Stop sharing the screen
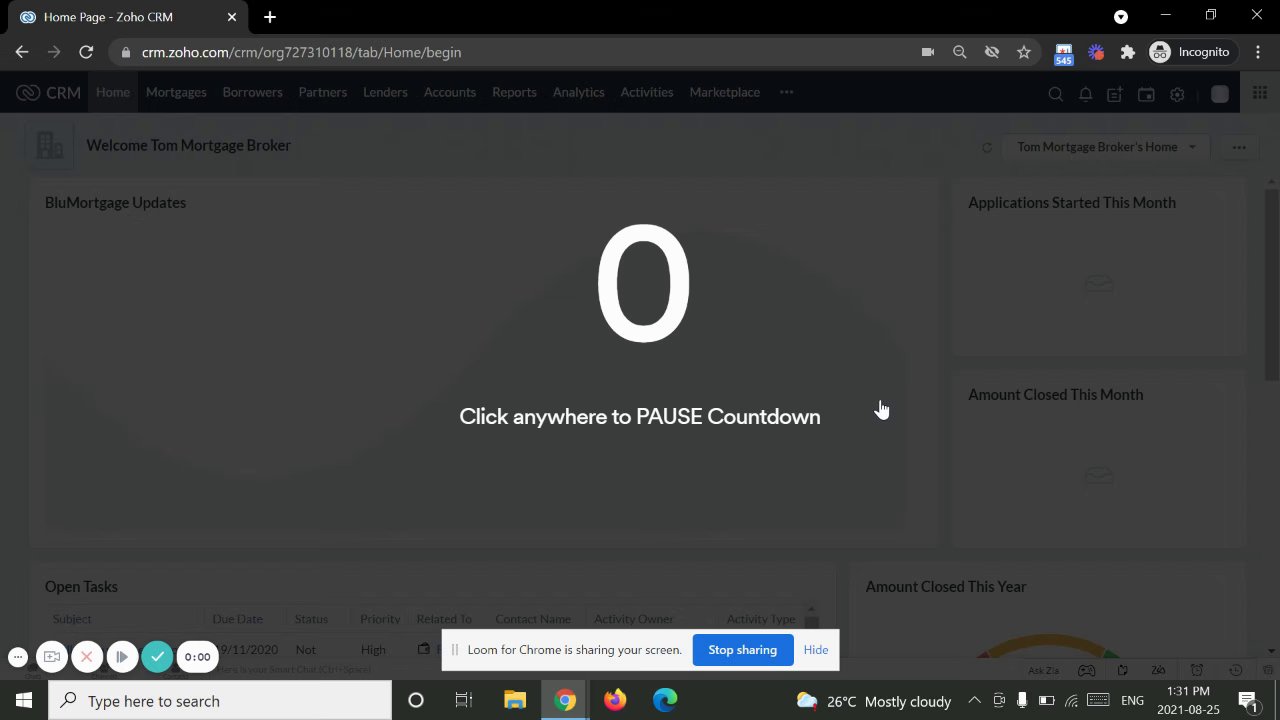 [x=743, y=650]
